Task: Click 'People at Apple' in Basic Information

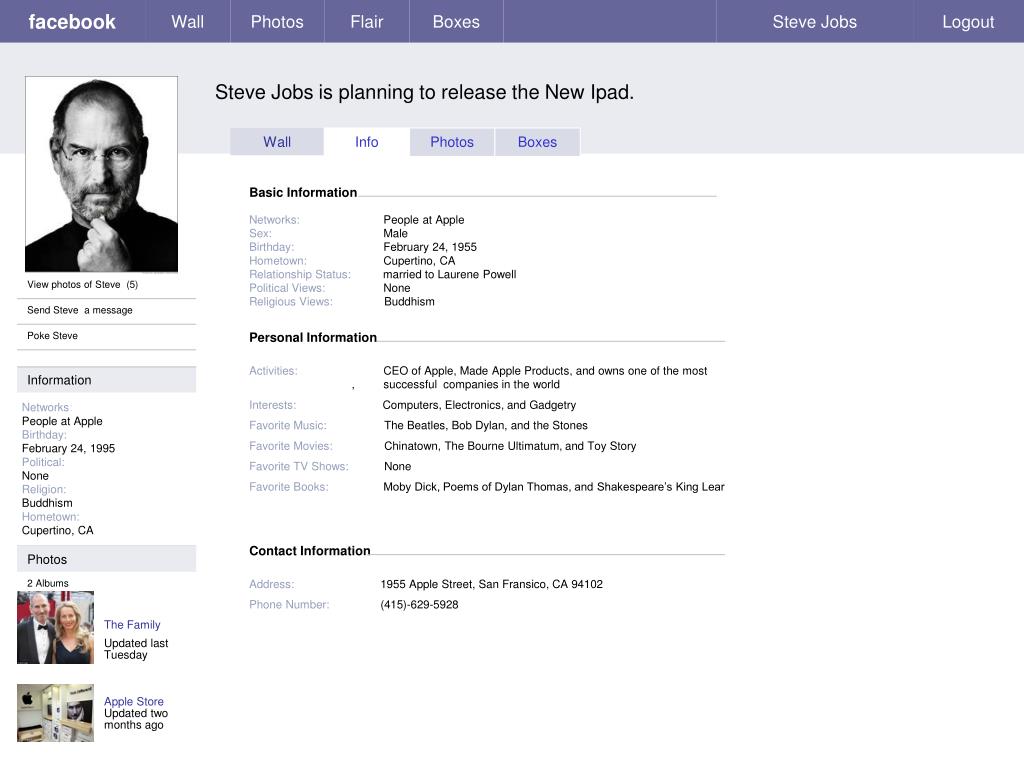Action: tap(424, 220)
